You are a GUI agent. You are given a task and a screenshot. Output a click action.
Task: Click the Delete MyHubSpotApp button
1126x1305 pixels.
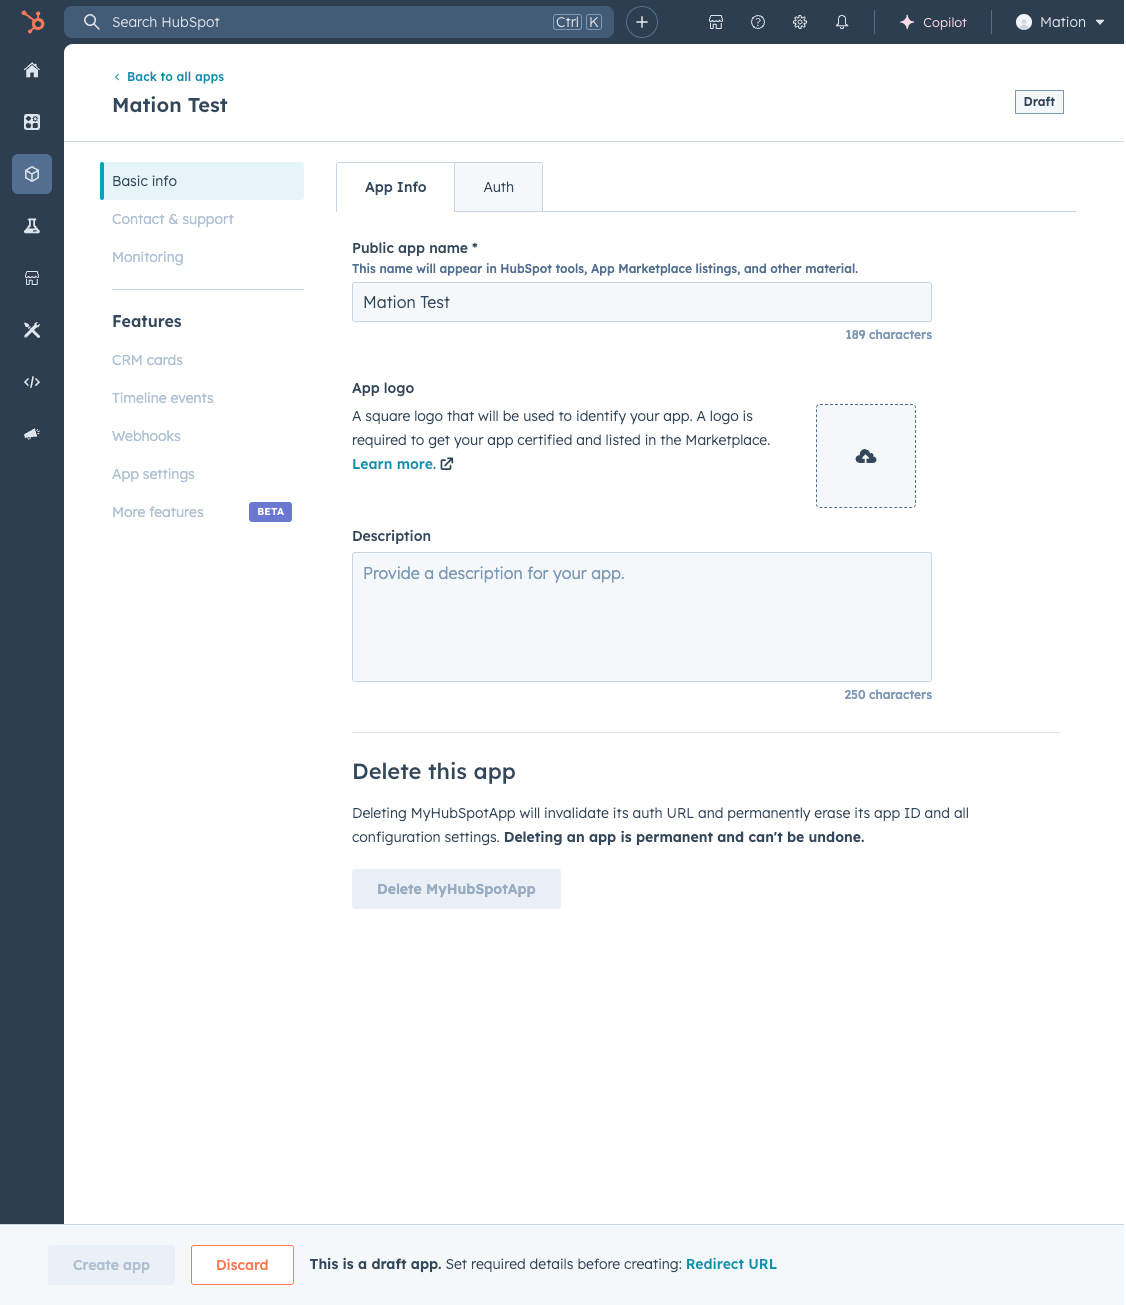[456, 889]
